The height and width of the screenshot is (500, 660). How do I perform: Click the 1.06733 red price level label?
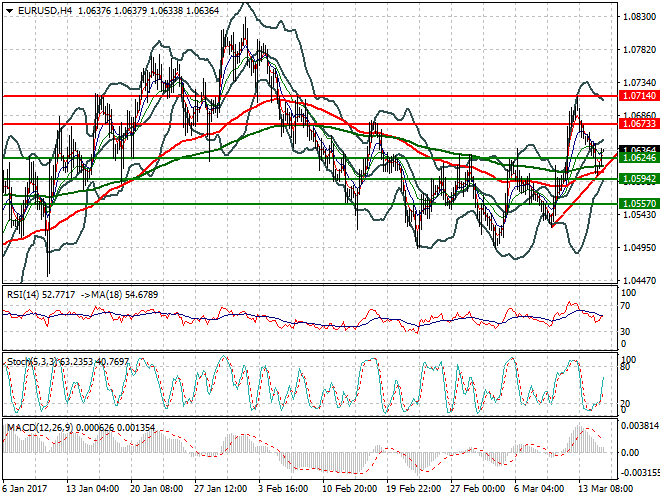click(639, 124)
